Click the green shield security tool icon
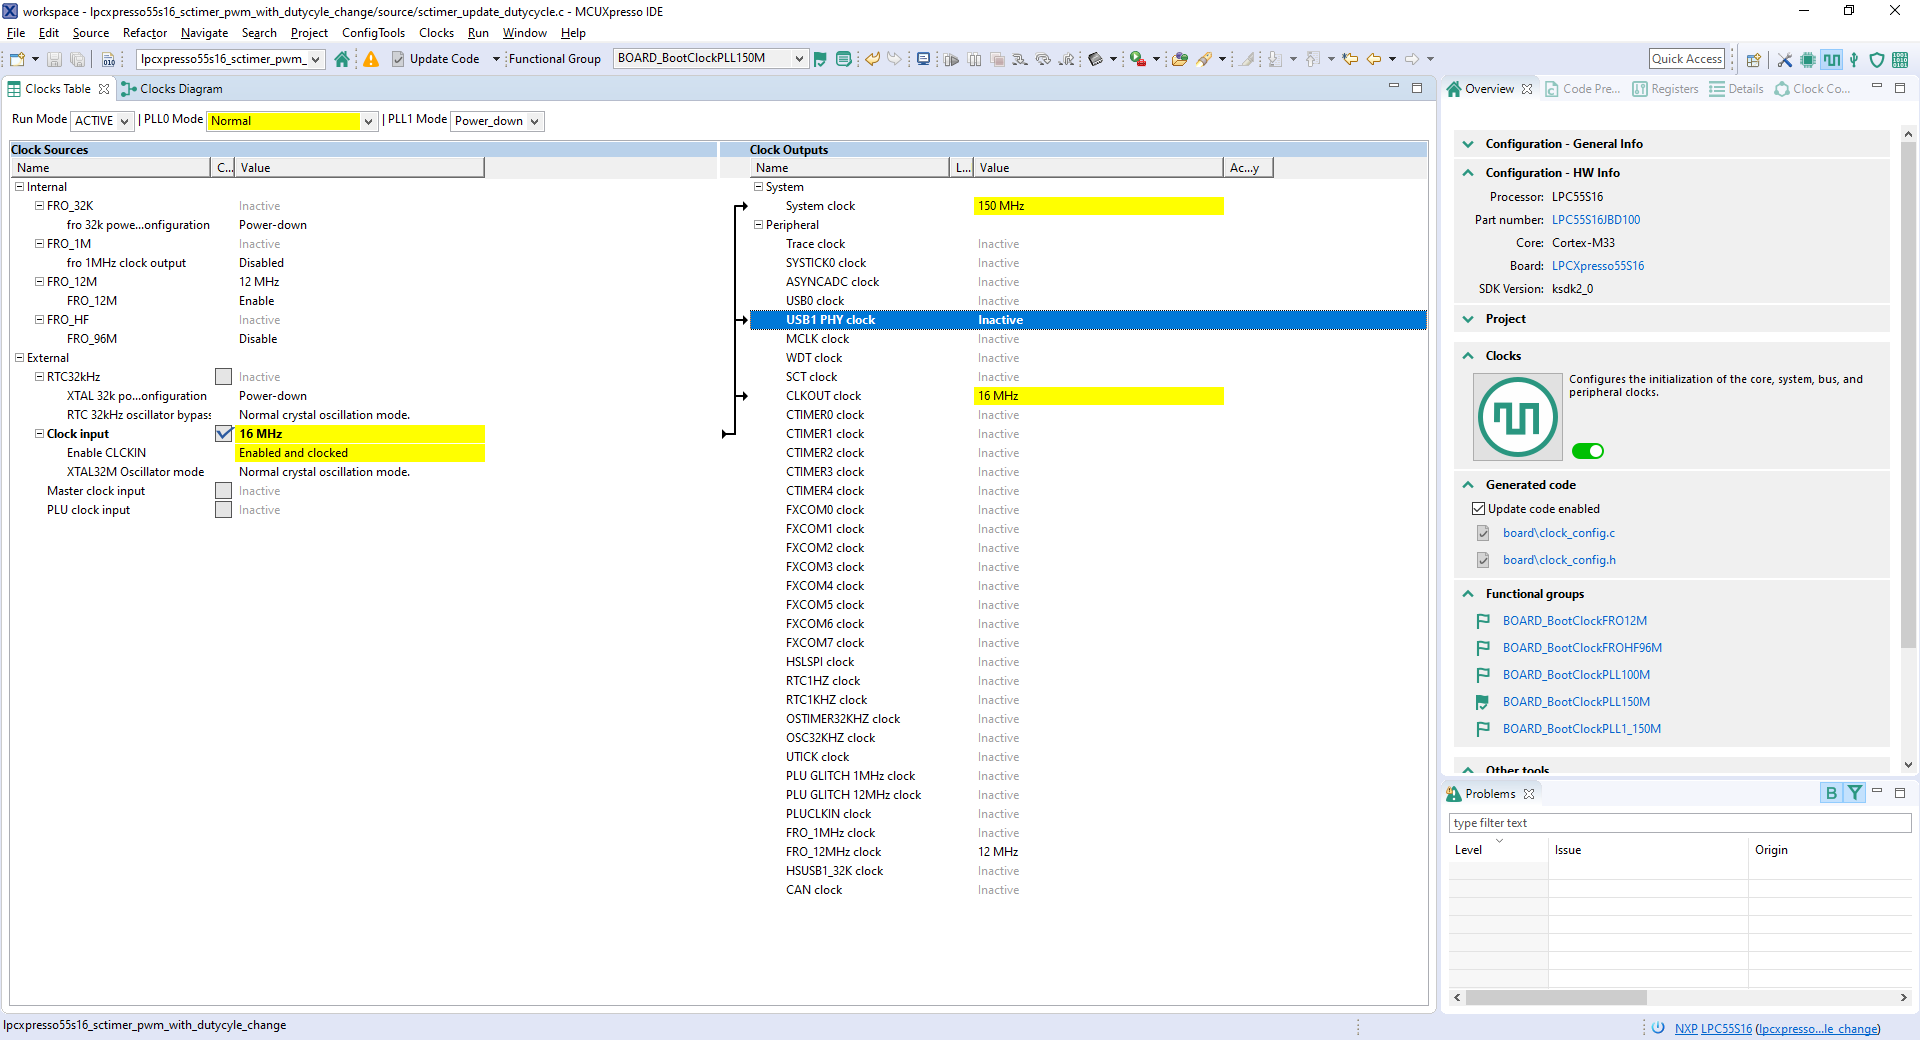The image size is (1920, 1040). [1877, 60]
